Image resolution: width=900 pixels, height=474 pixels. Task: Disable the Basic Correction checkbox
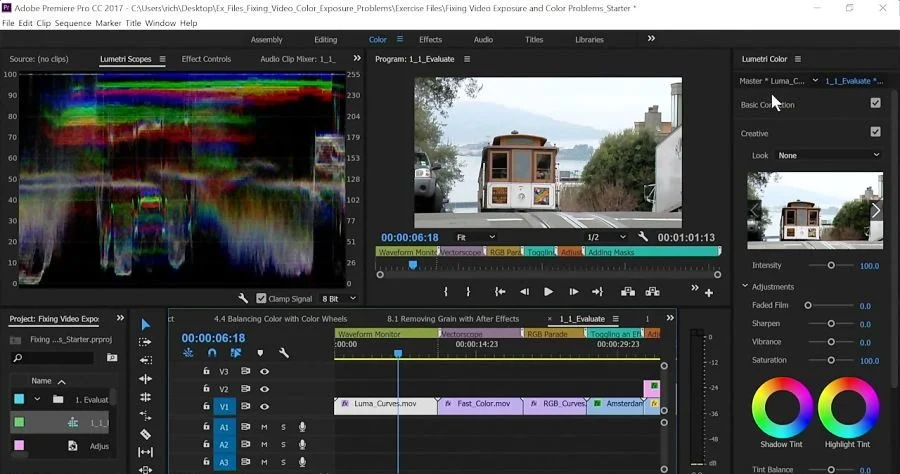(875, 103)
